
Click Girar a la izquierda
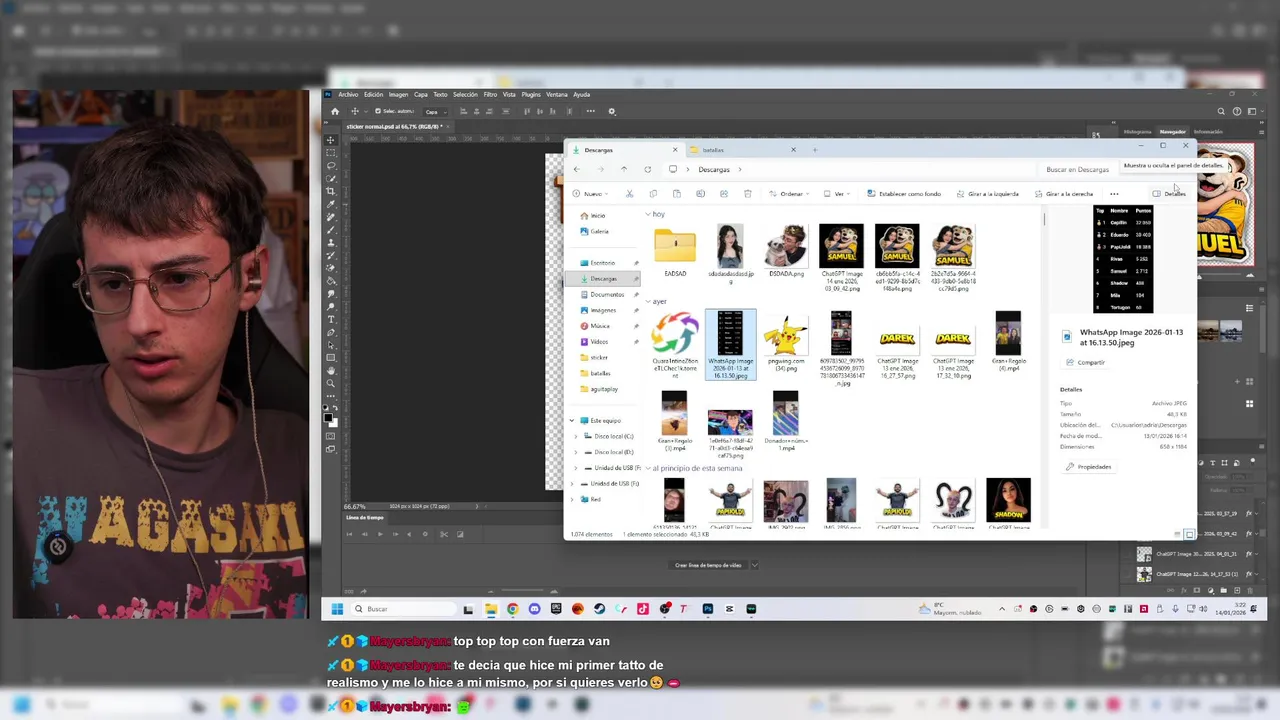987,194
